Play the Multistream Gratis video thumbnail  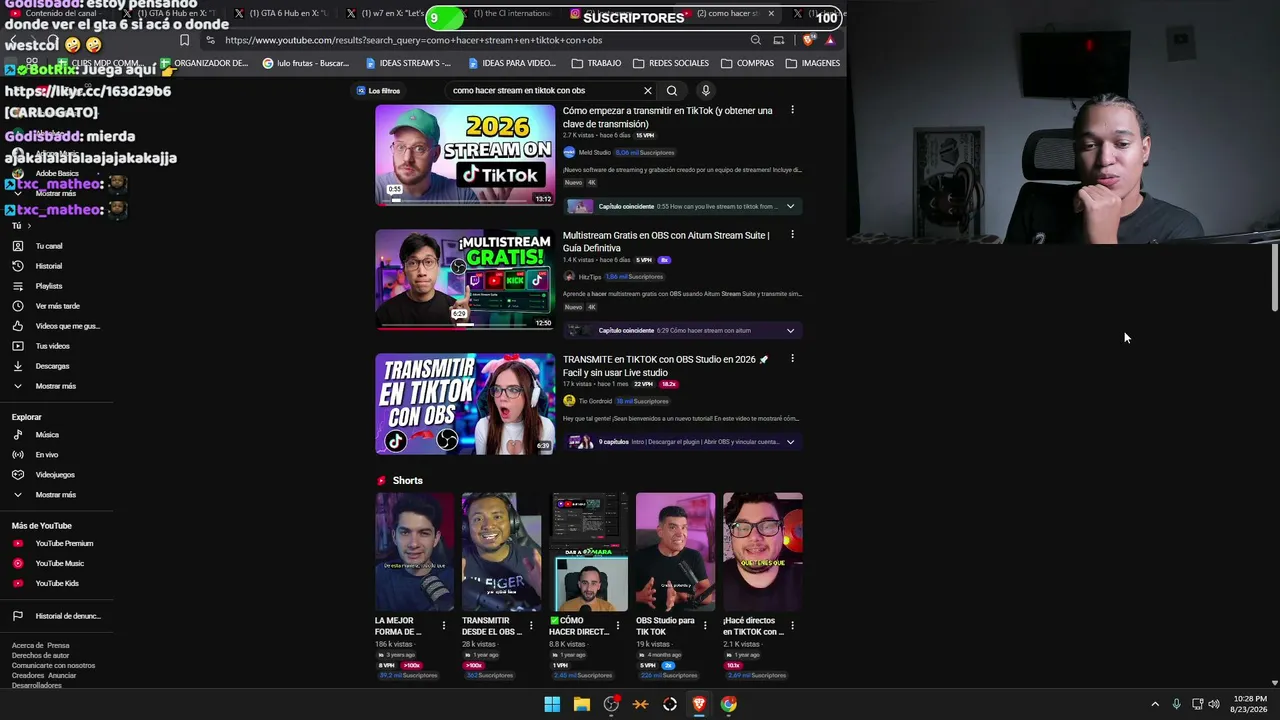click(465, 279)
